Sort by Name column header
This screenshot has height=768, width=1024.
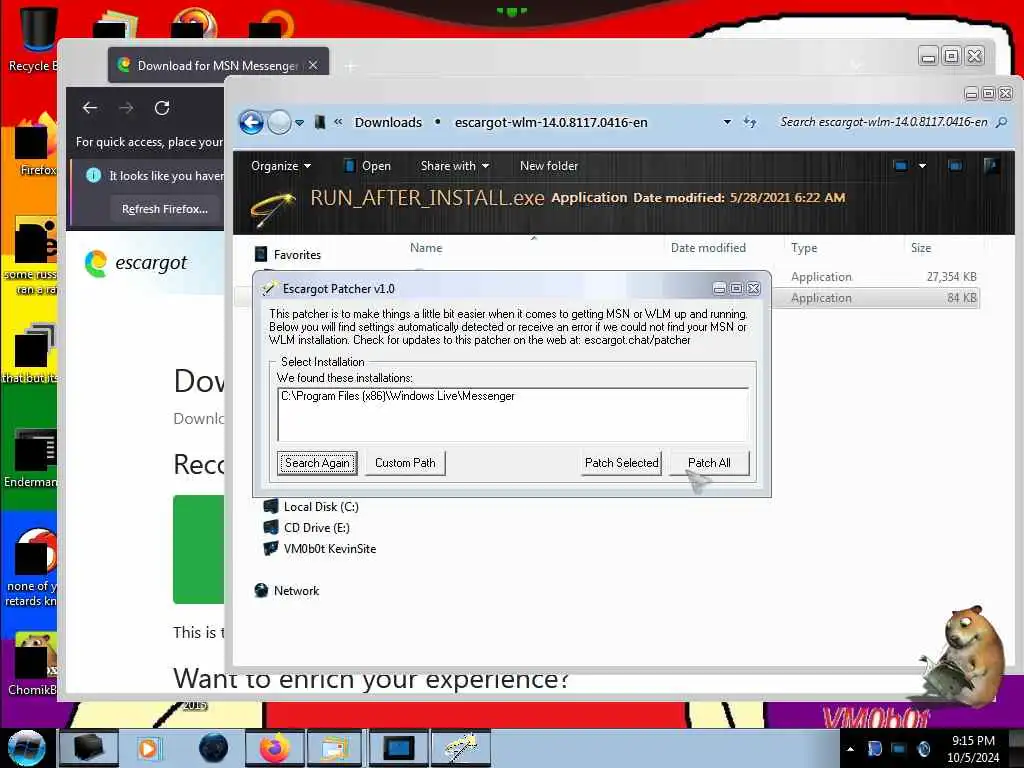point(426,248)
